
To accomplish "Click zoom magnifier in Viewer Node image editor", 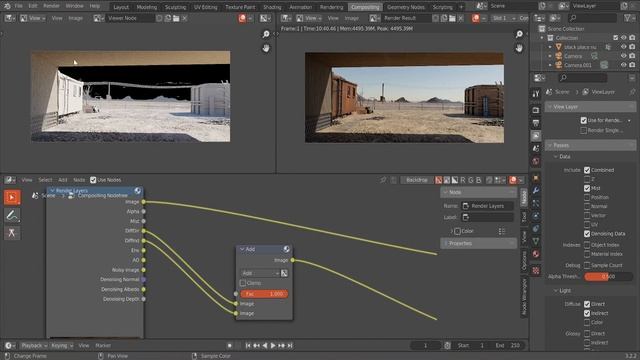I will pyautogui.click(x=266, y=34).
